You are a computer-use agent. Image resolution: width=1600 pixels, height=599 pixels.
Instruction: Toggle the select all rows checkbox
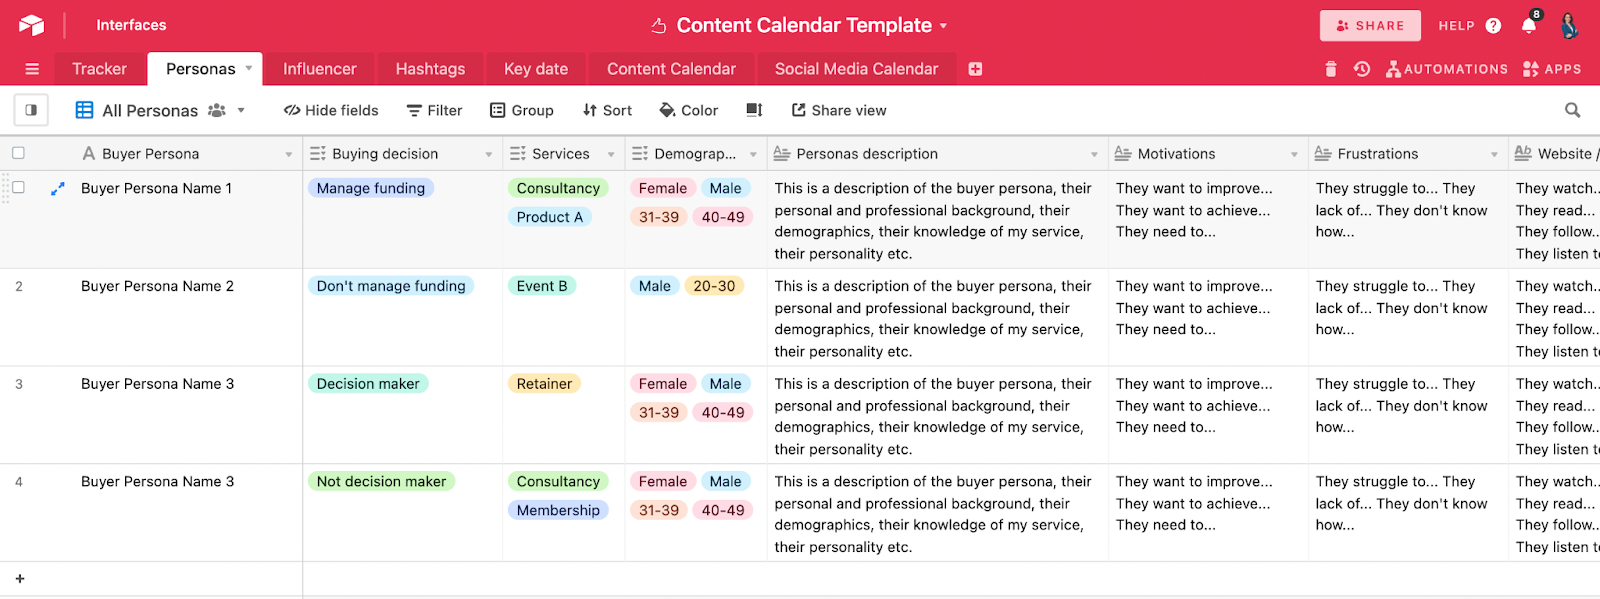[x=18, y=153]
